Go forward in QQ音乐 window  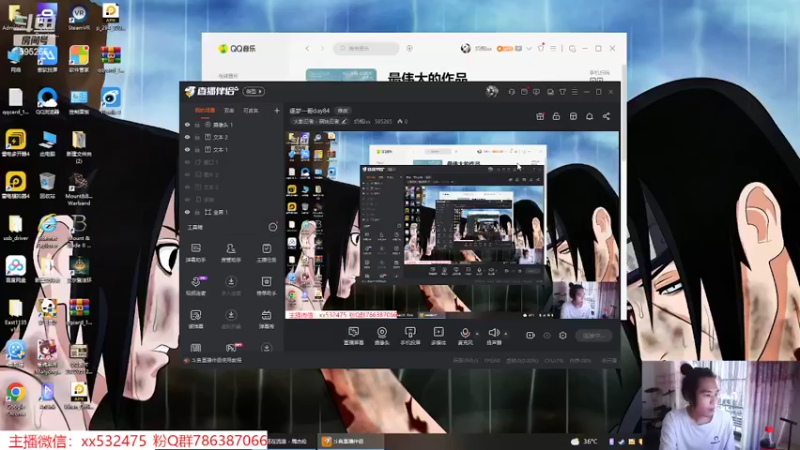coord(322,48)
